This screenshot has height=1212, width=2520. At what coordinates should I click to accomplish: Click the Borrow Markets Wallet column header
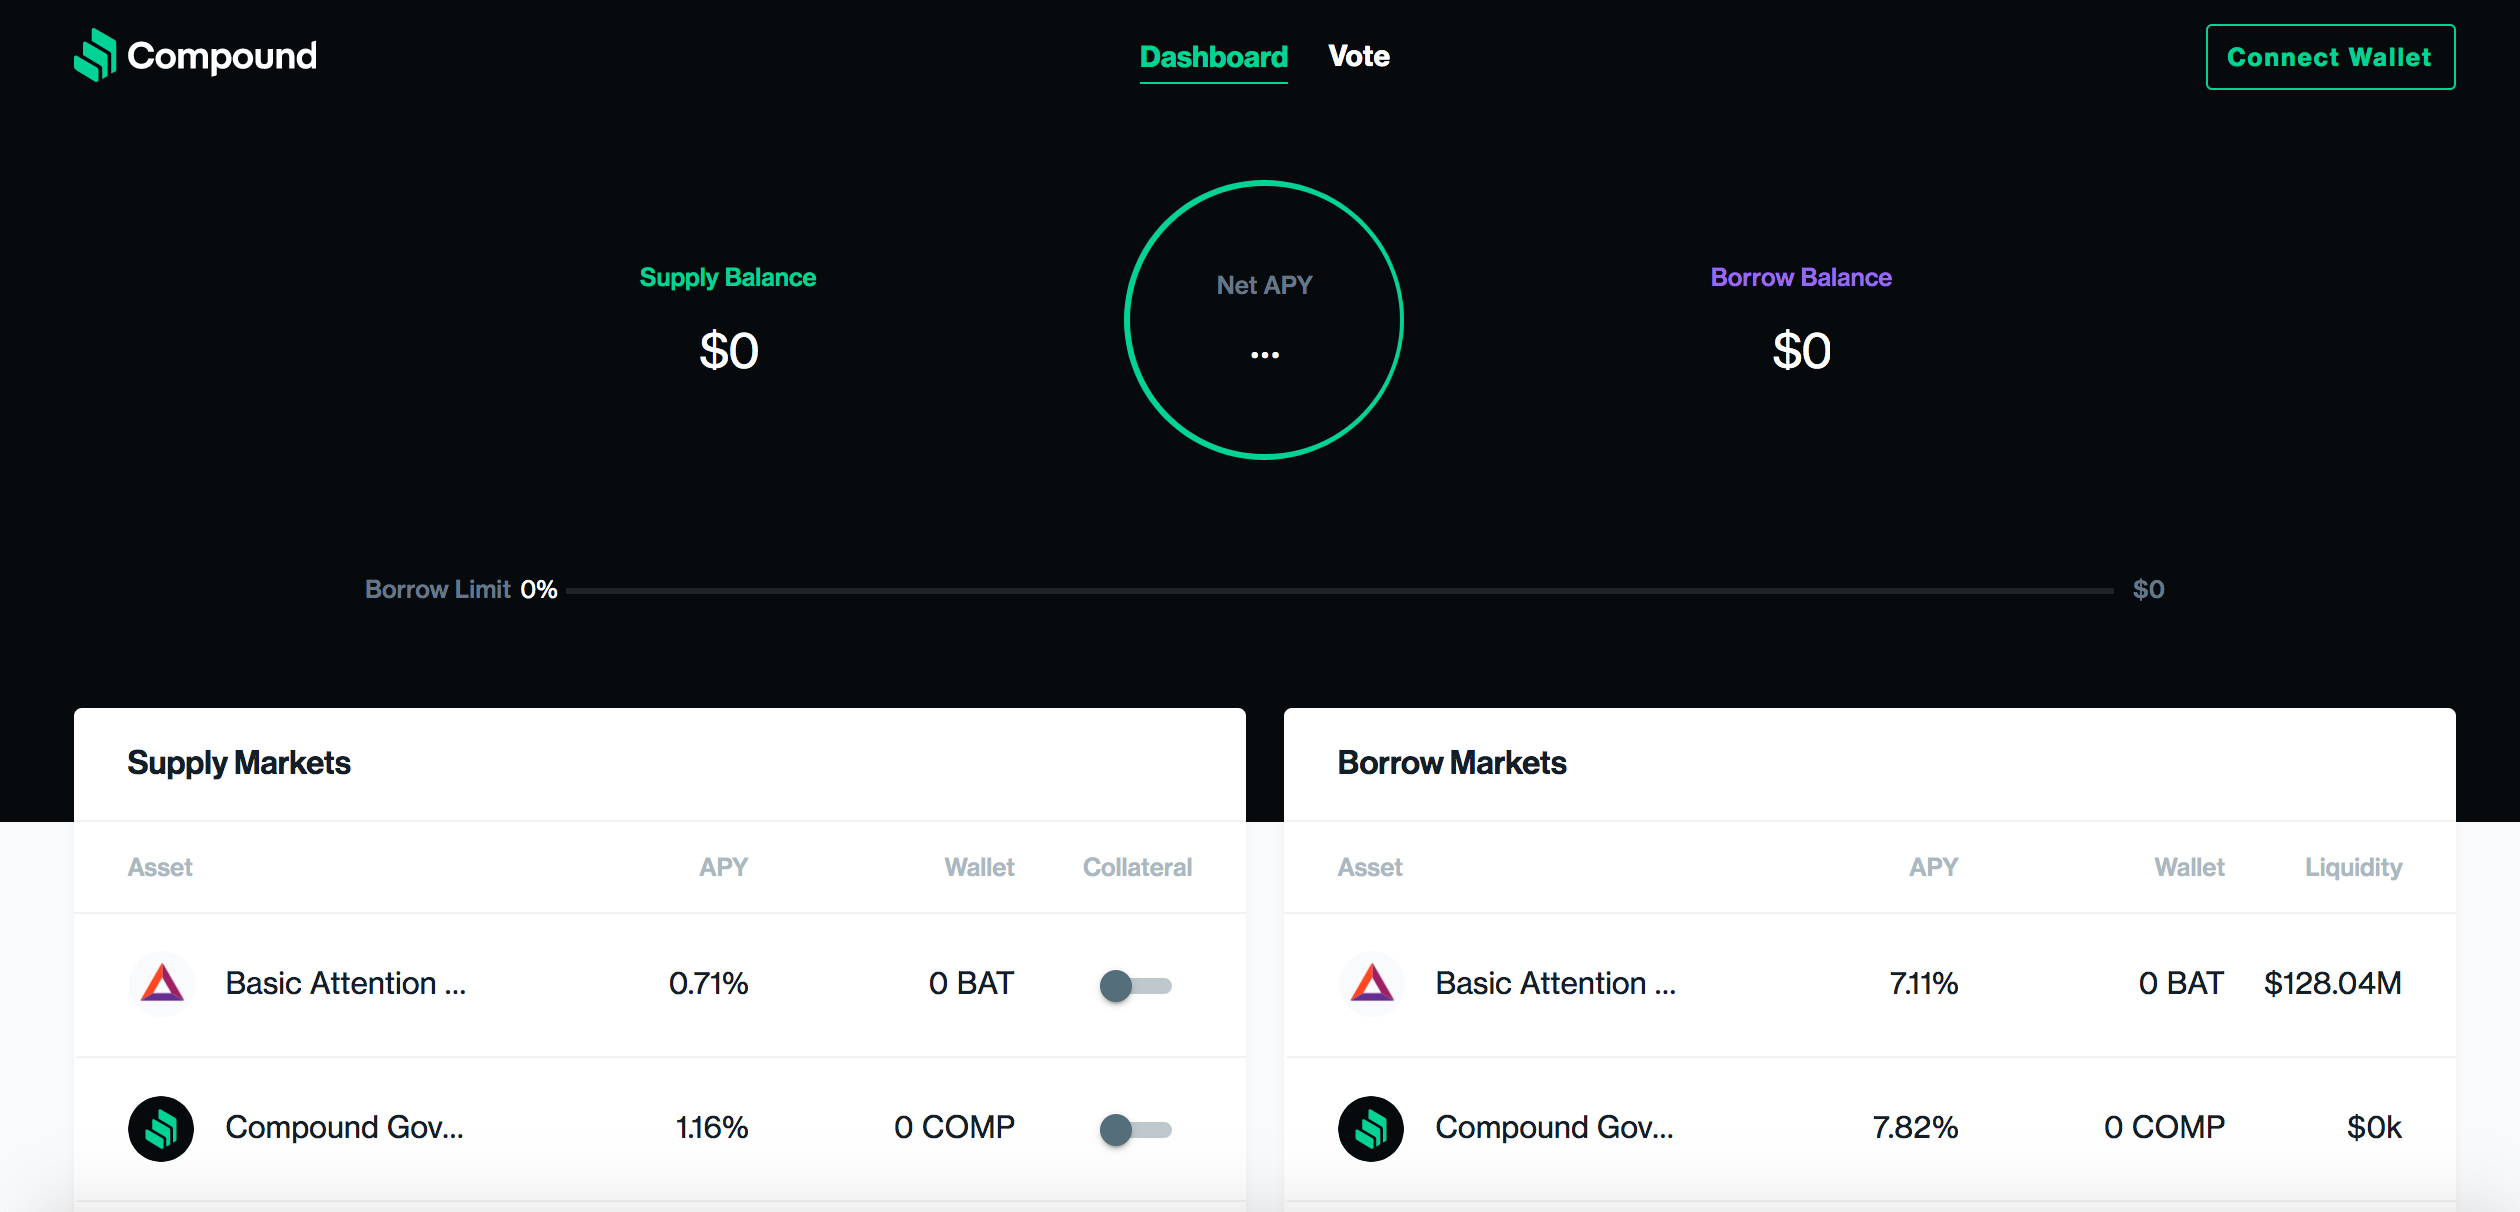tap(2189, 867)
